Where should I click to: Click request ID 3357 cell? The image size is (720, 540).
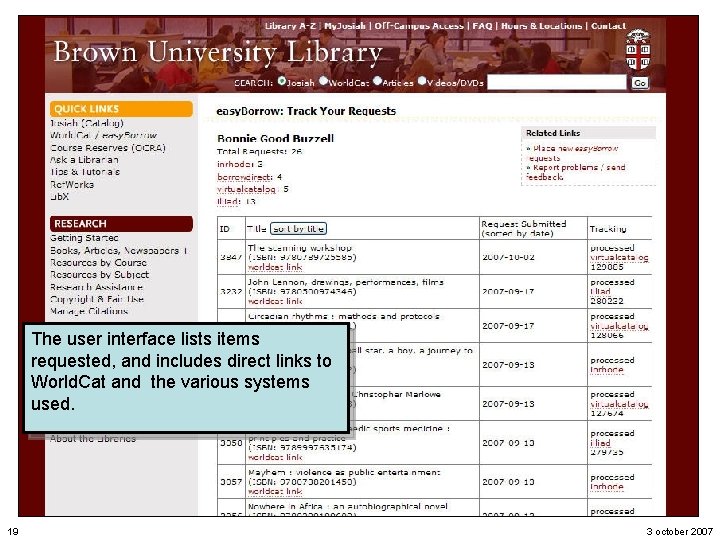pyautogui.click(x=231, y=482)
